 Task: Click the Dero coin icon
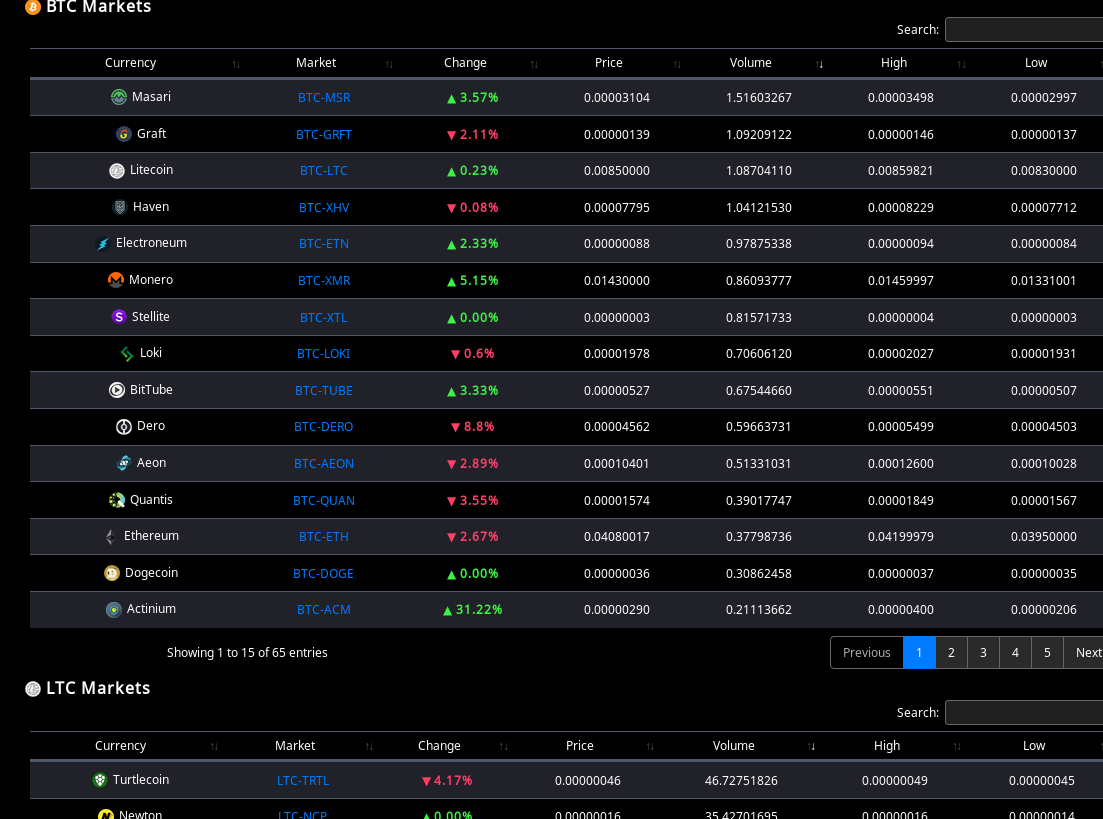tap(124, 426)
